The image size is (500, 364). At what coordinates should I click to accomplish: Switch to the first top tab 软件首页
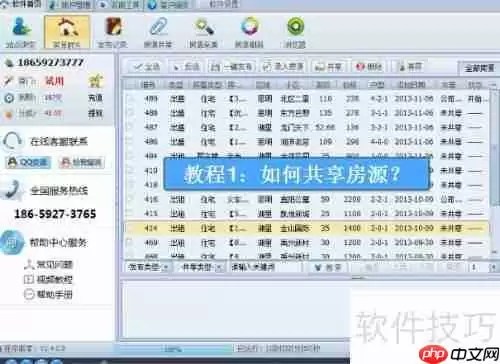22,4
